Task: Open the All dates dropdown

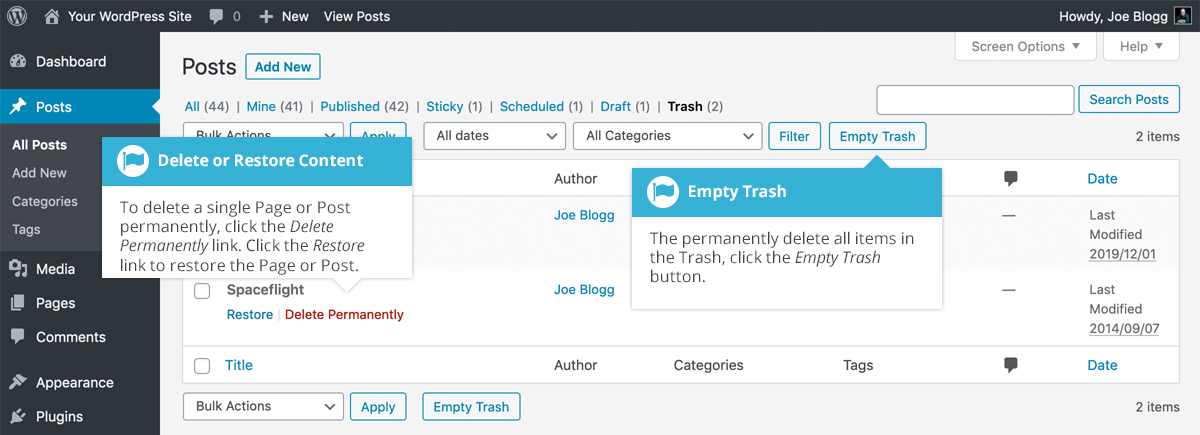Action: coord(494,136)
